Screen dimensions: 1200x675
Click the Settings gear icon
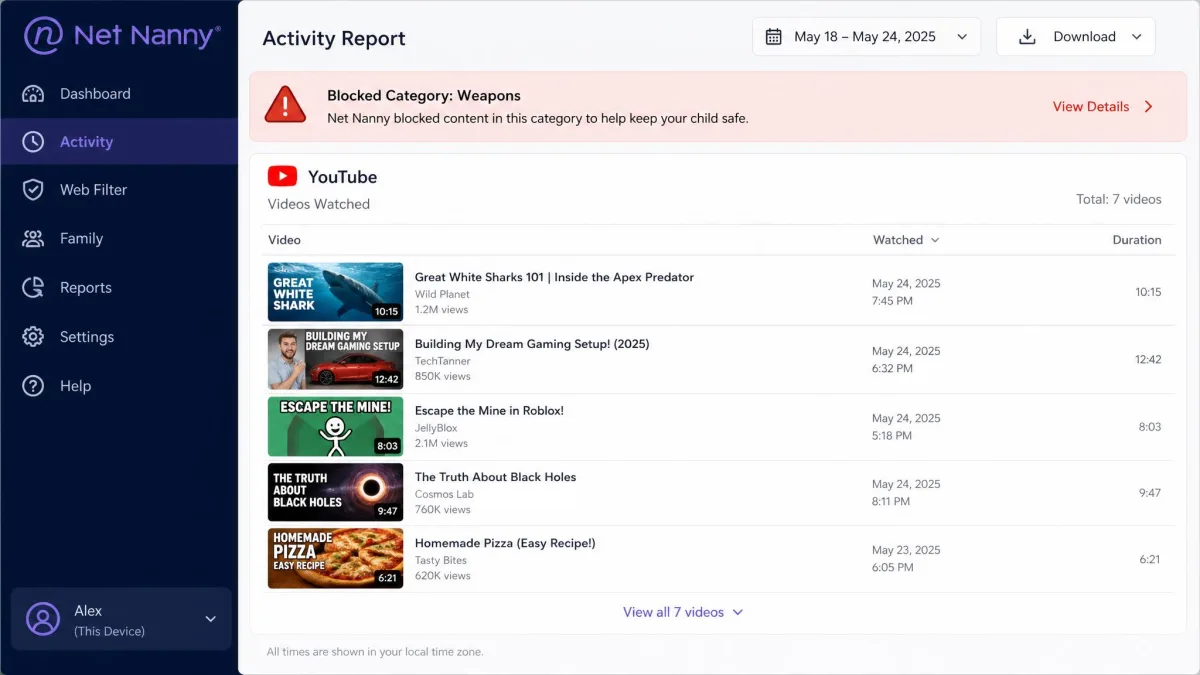33,337
